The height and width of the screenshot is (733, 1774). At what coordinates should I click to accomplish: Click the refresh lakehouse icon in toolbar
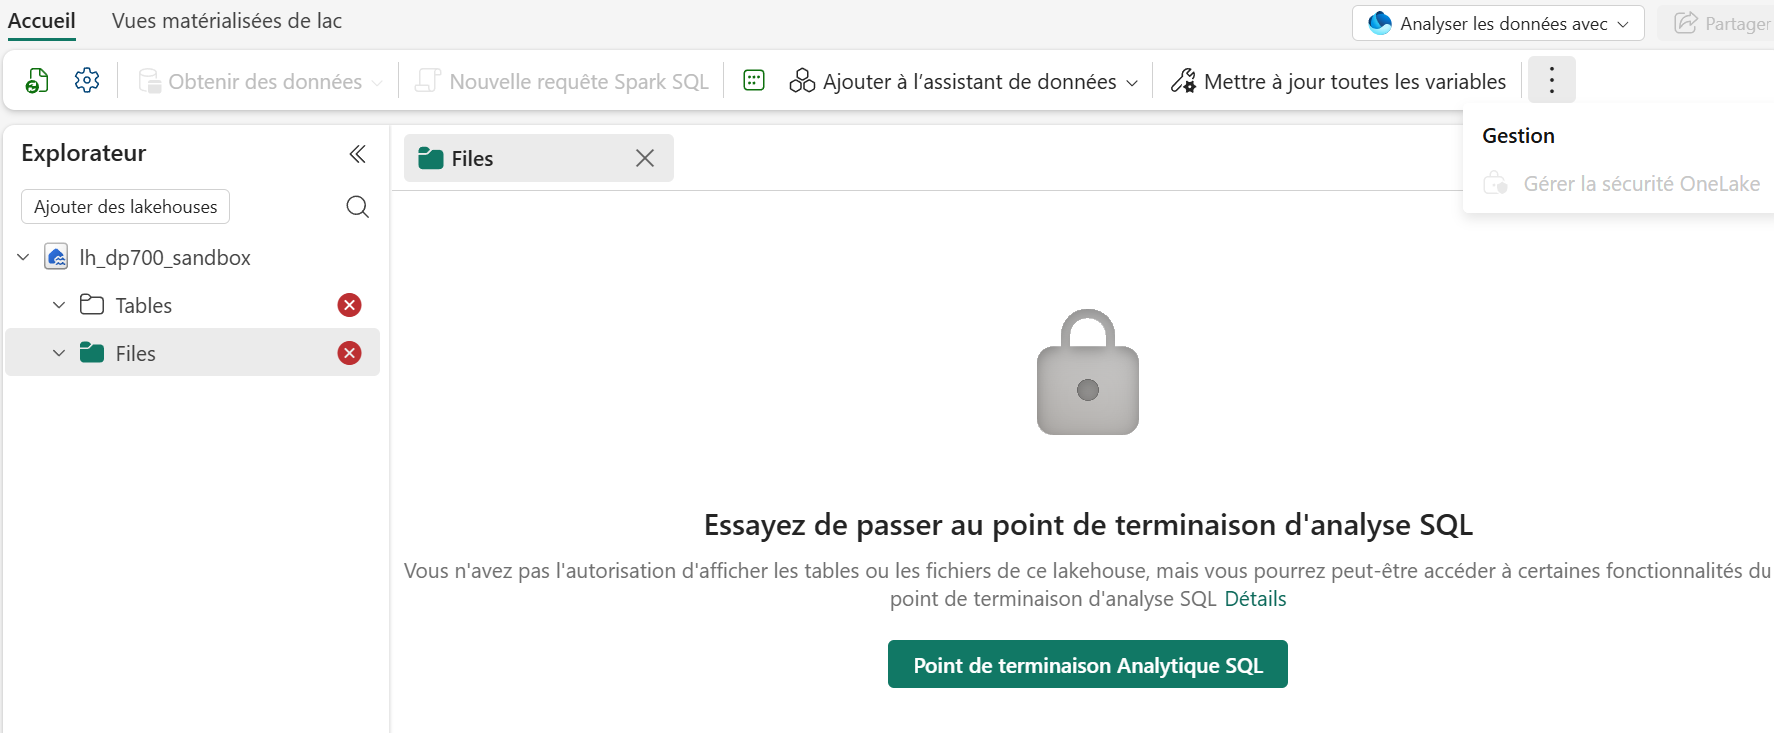pos(37,81)
